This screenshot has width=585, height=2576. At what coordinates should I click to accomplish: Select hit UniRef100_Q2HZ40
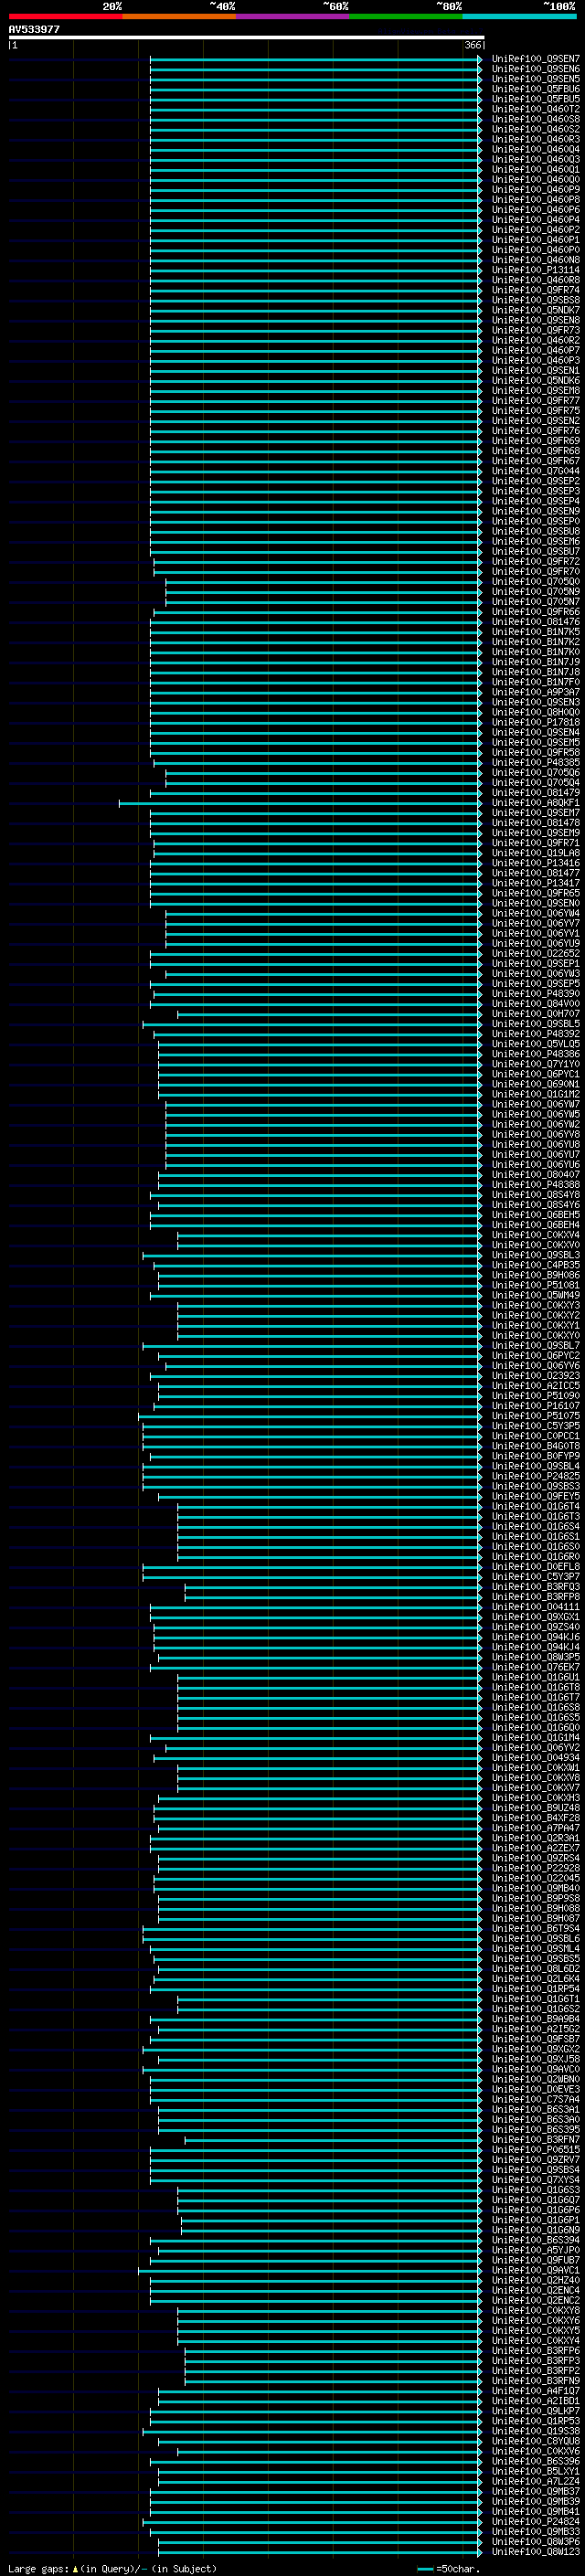pos(536,2280)
